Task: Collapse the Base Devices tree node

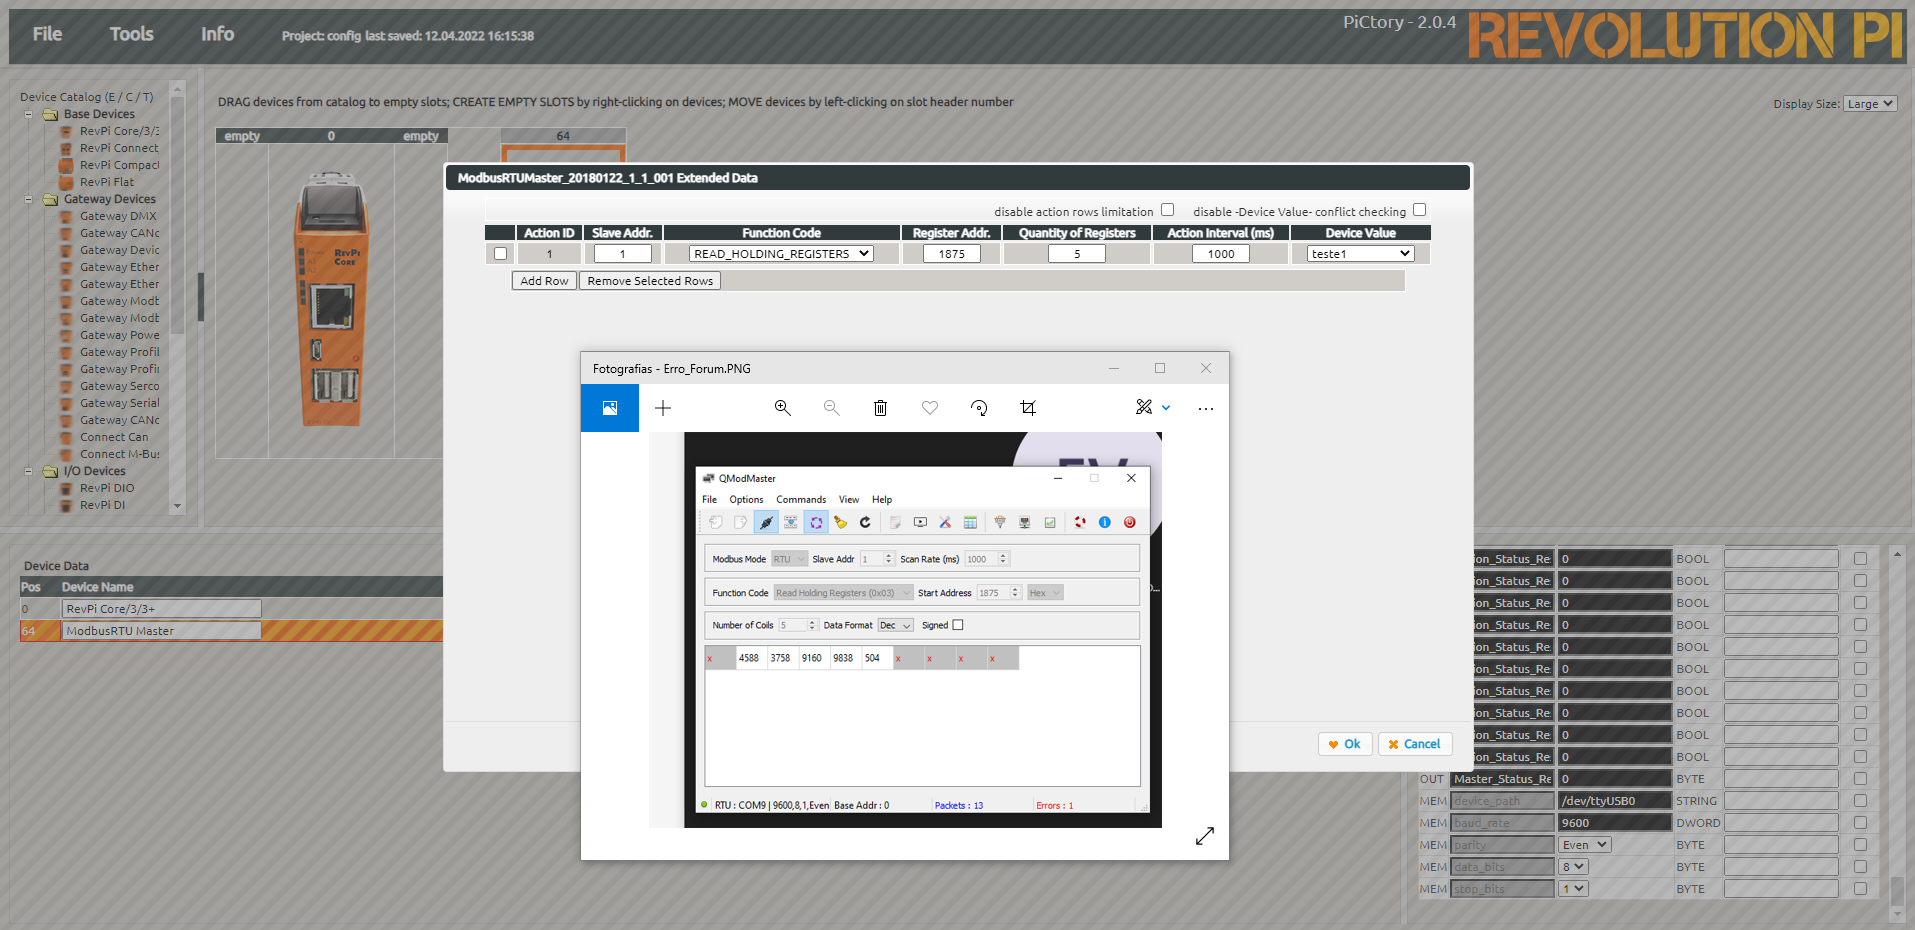Action: pyautogui.click(x=28, y=114)
